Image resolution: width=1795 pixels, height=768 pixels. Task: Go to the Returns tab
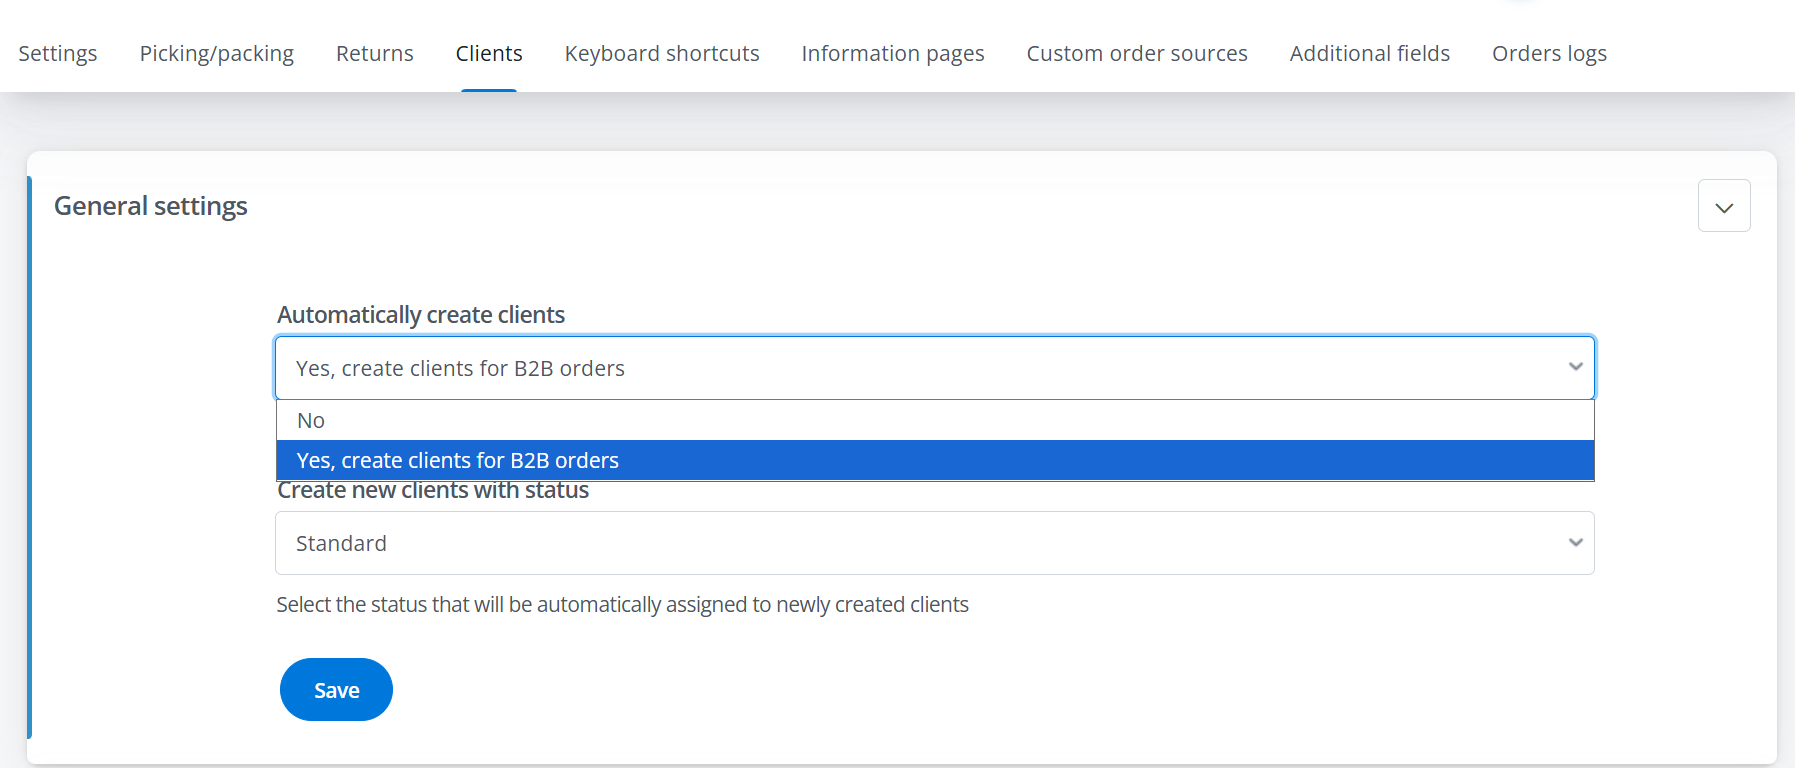[x=375, y=53]
